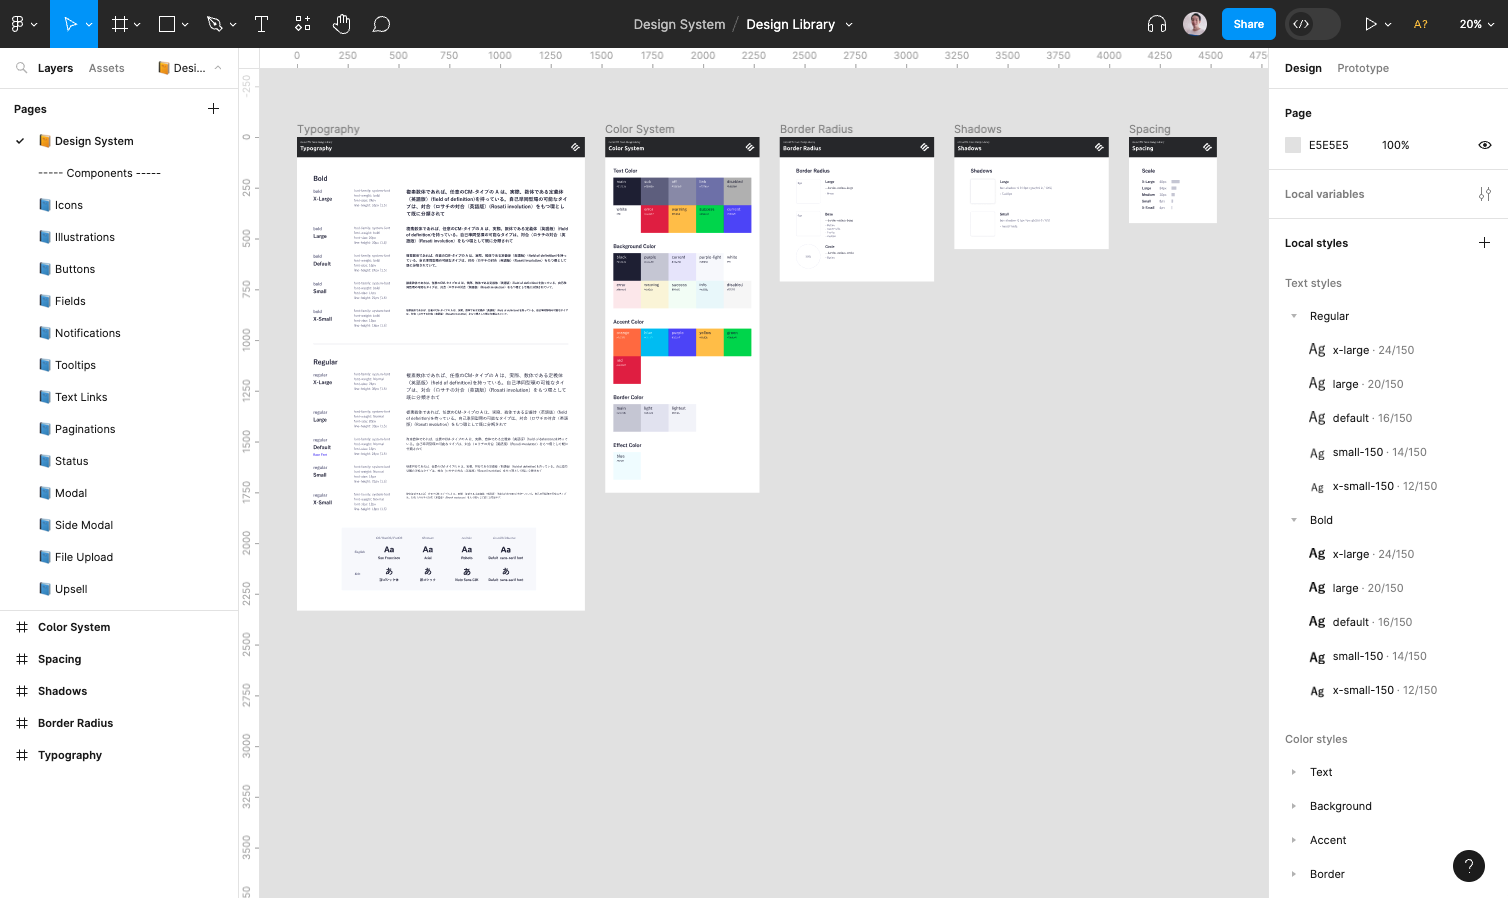Open the Resources components tool
The width and height of the screenshot is (1508, 898).
point(303,24)
